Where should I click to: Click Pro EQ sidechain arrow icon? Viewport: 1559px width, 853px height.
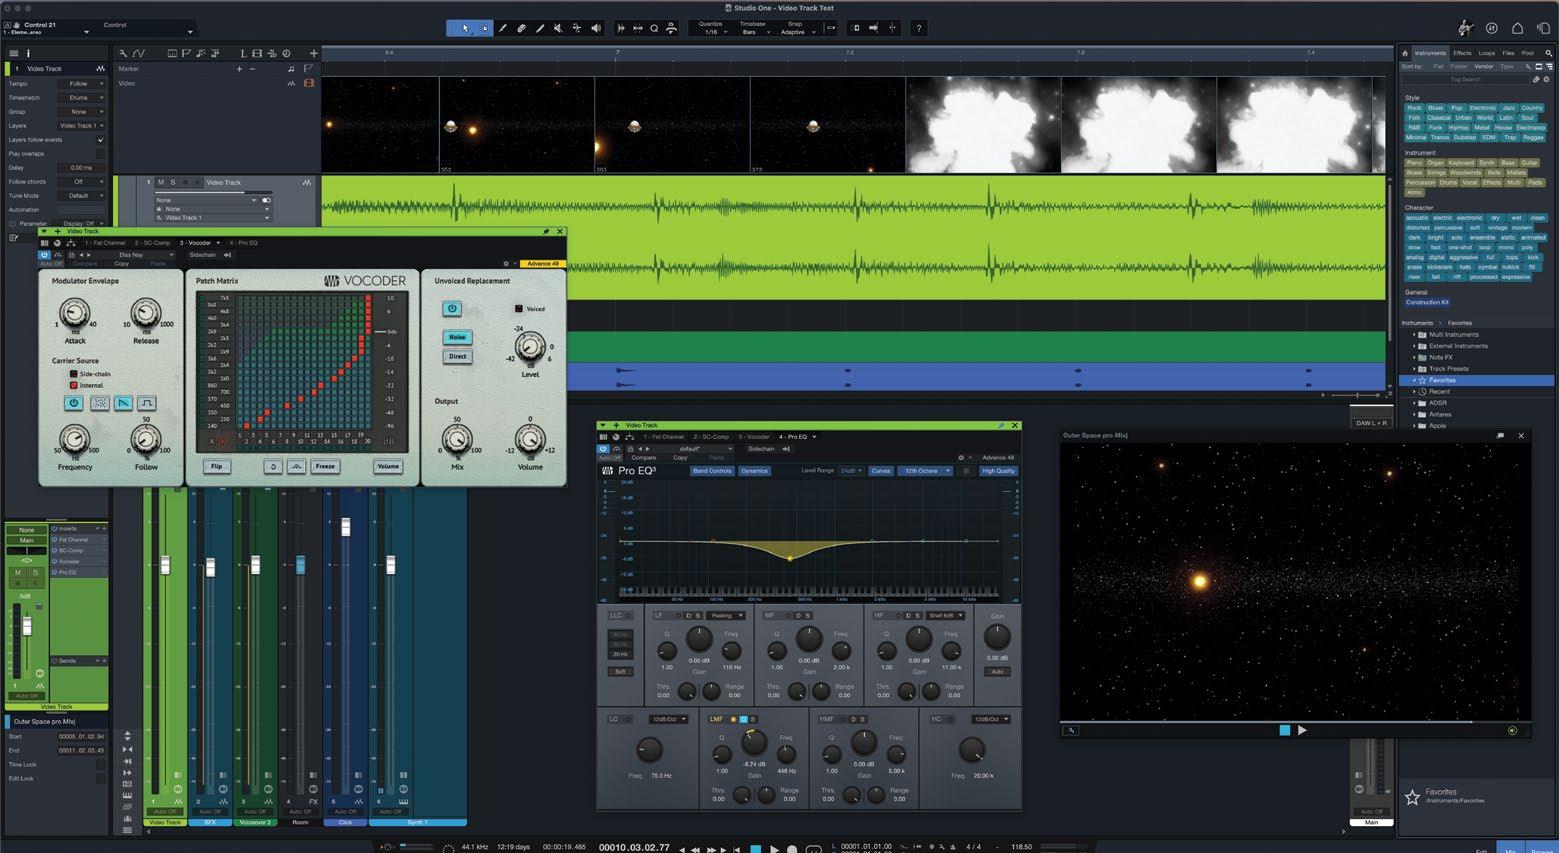(787, 449)
